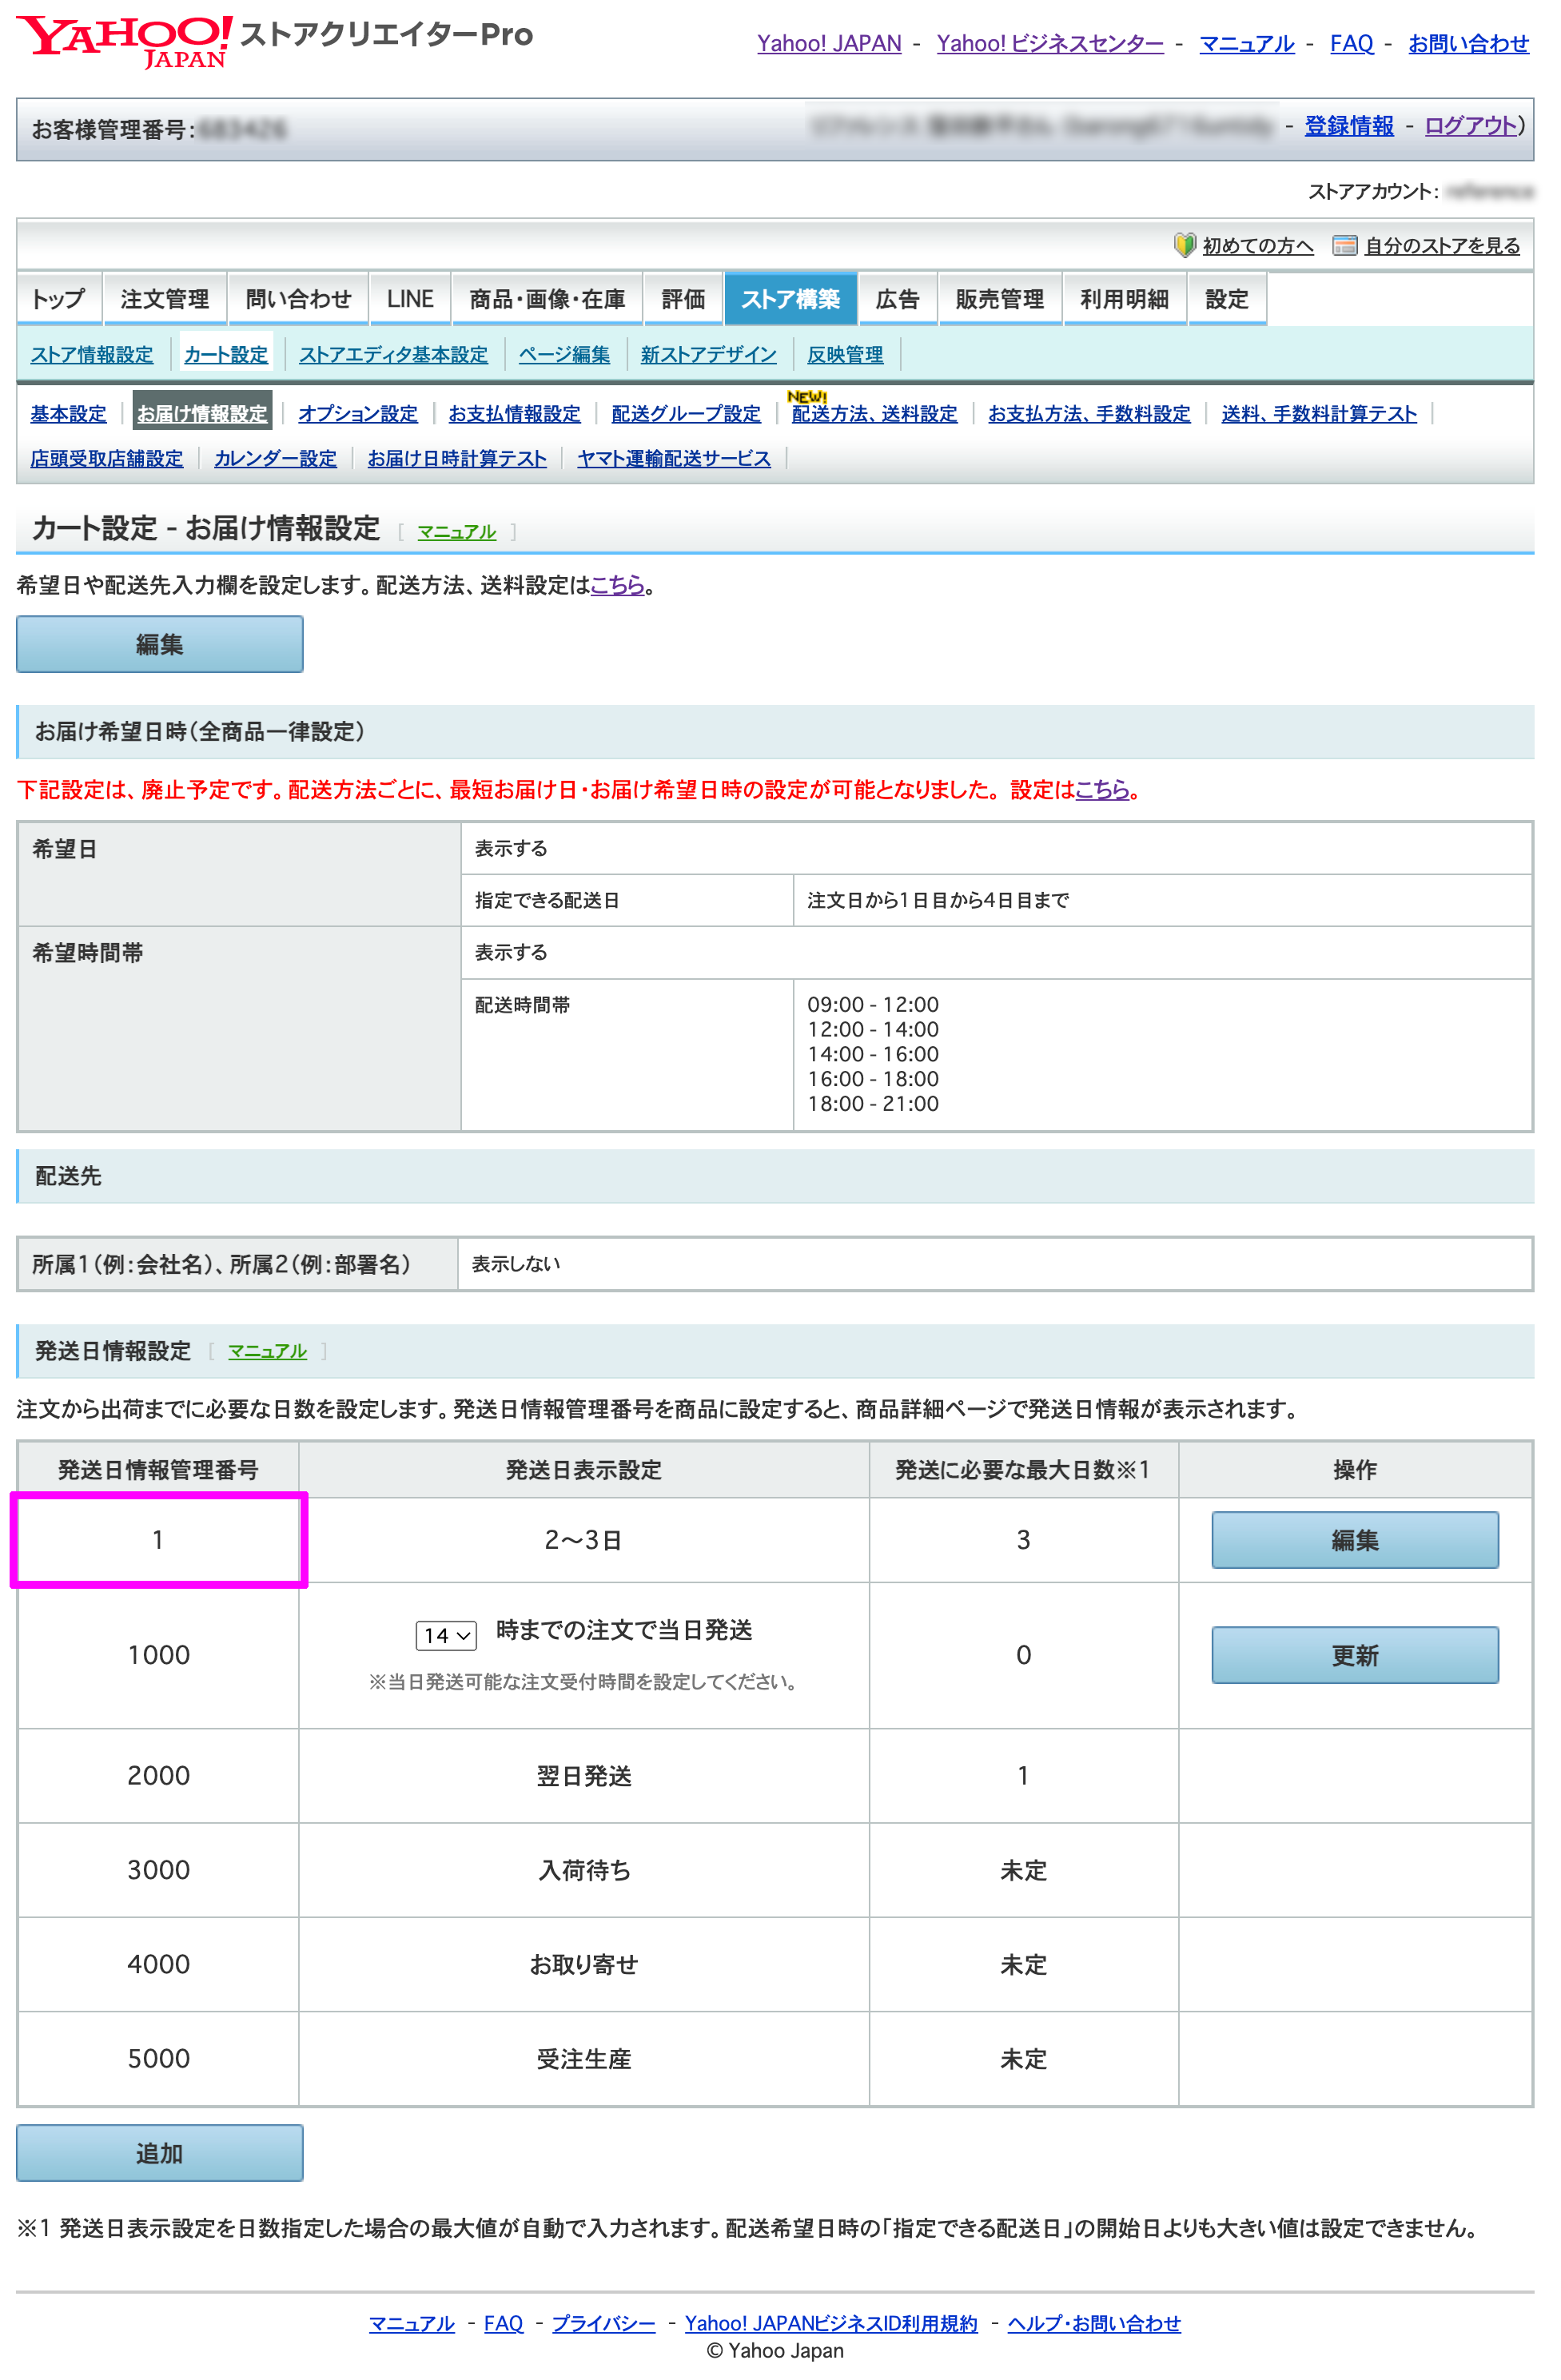
Task: Click the 基本設定 link
Action: click(68, 414)
